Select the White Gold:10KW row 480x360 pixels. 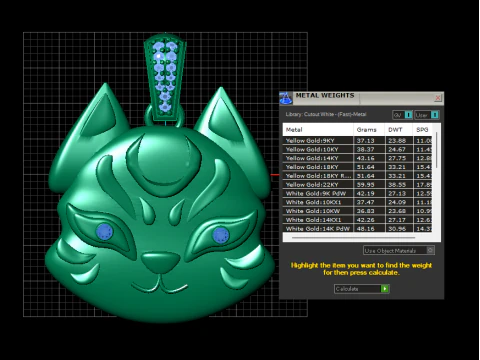click(357, 211)
